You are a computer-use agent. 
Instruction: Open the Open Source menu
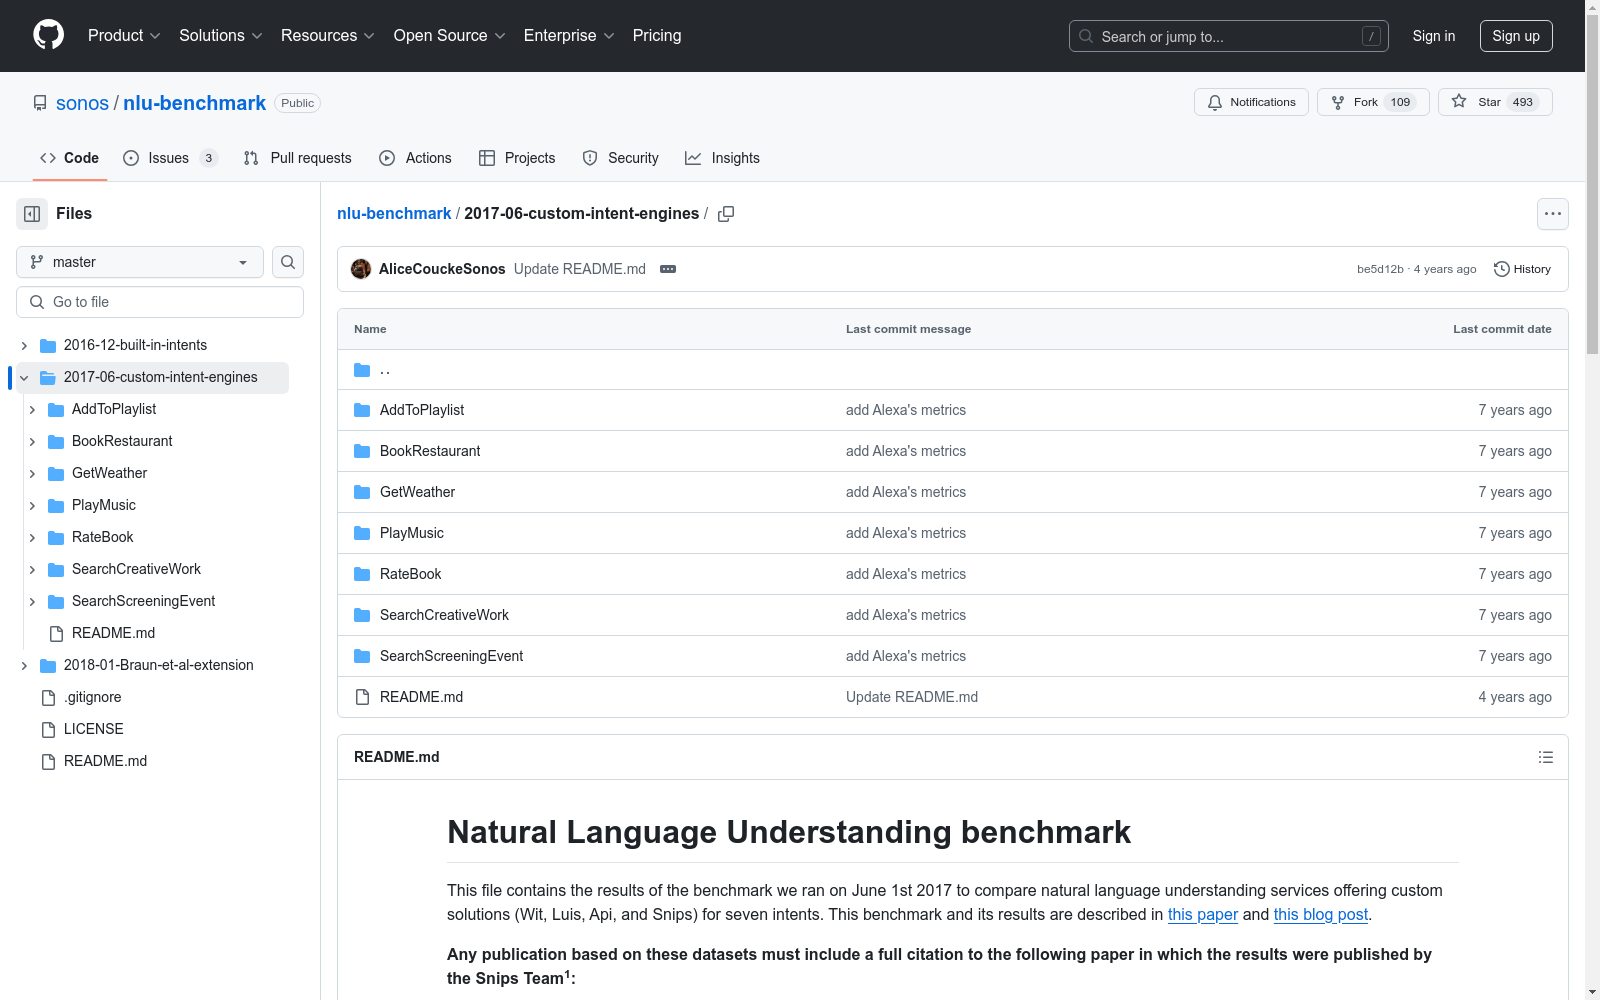click(x=449, y=35)
